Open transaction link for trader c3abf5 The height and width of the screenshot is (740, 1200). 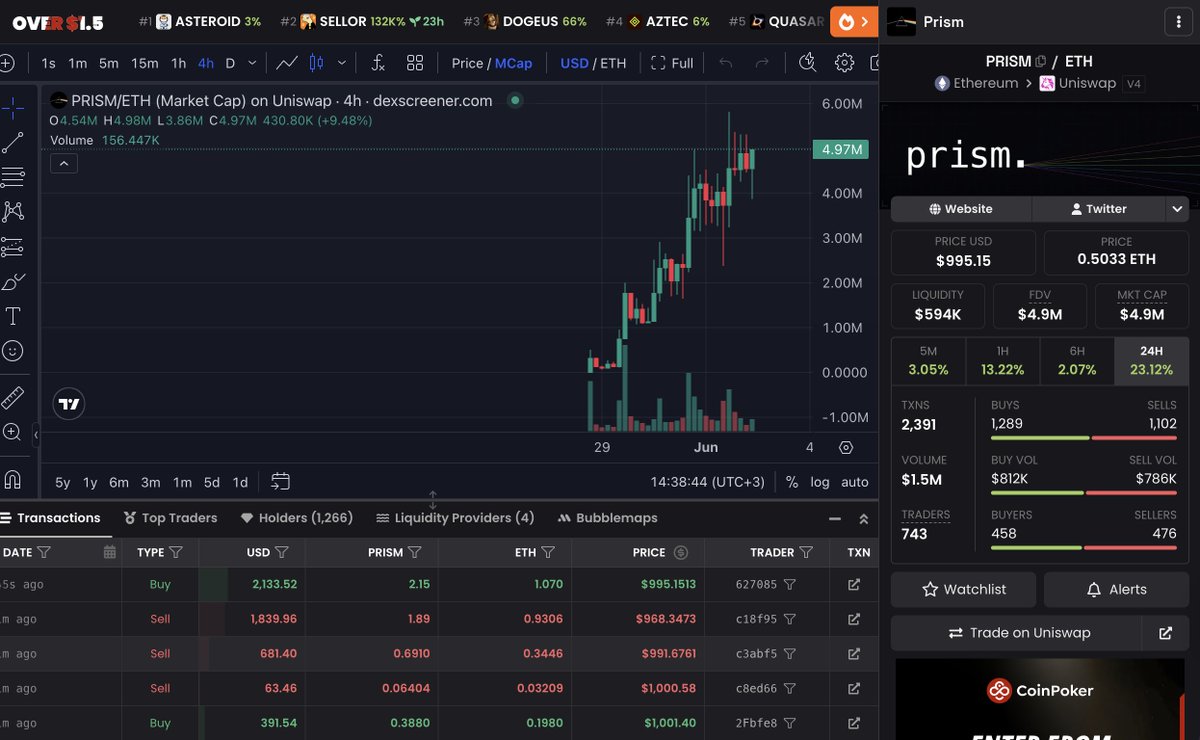coord(854,654)
